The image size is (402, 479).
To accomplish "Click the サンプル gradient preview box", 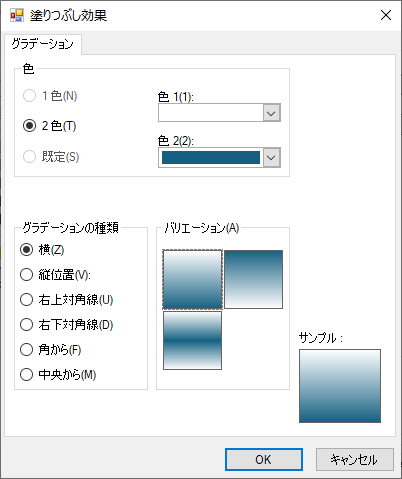I will coord(340,386).
